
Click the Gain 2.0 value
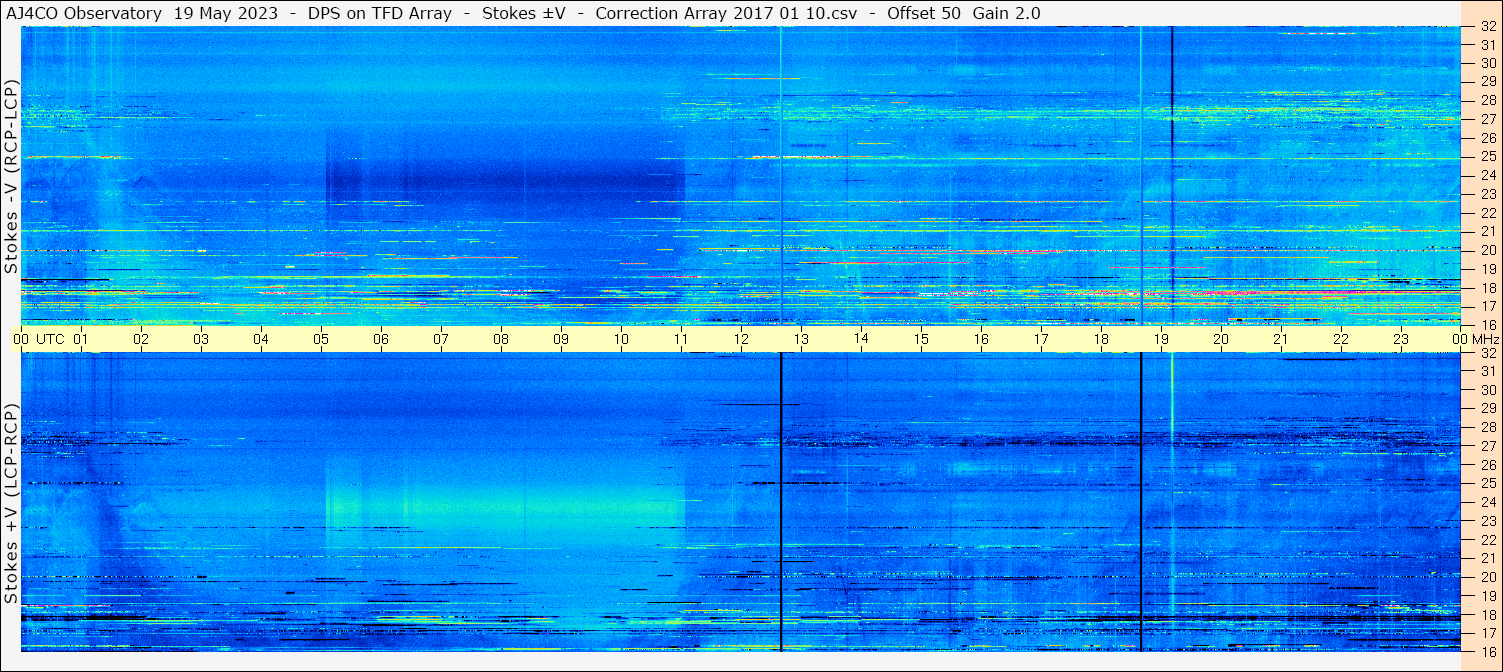point(1006,14)
